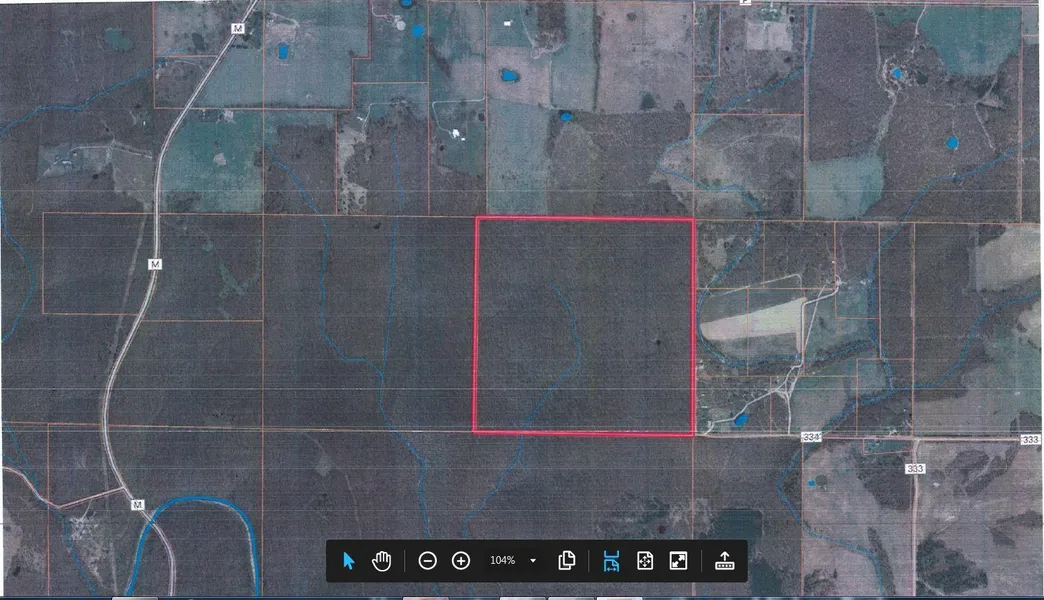Image resolution: width=1044 pixels, height=600 pixels.
Task: Click the M road marker at top
Action: 237,30
